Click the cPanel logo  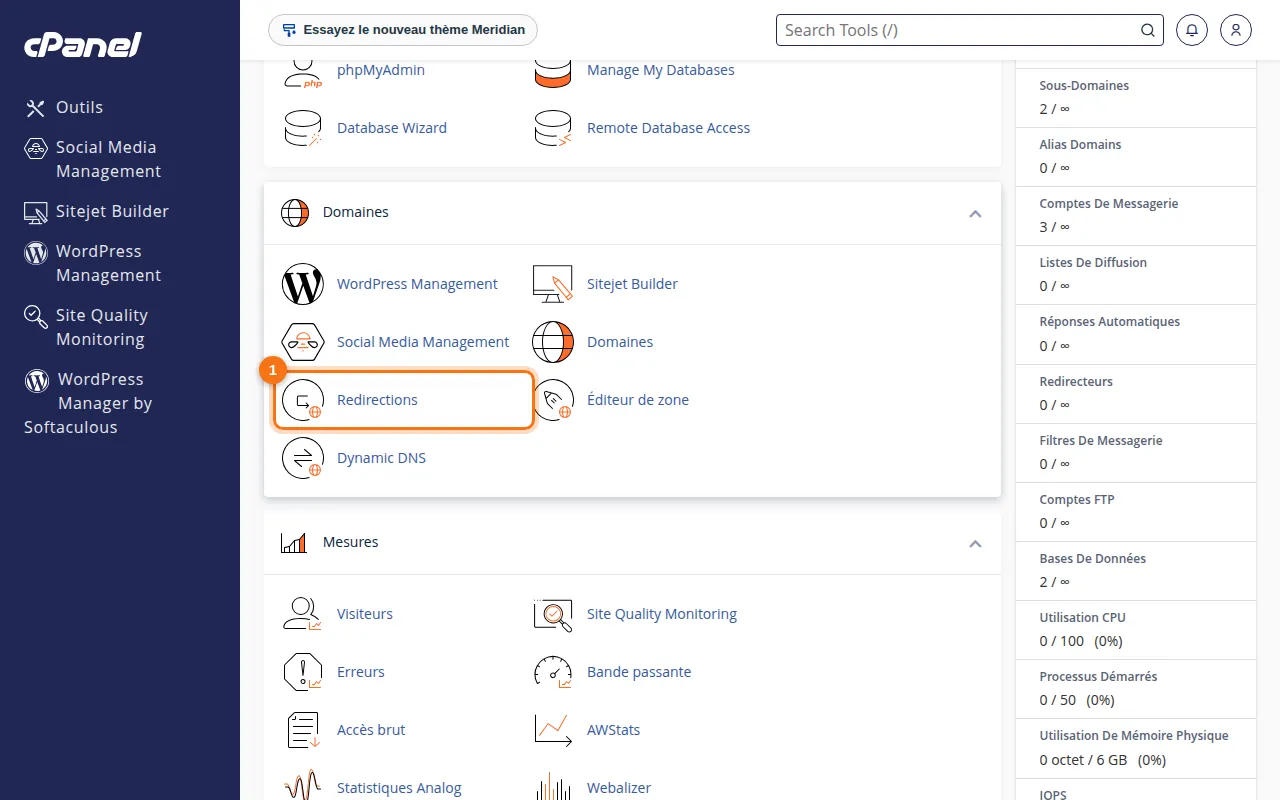pos(83,45)
